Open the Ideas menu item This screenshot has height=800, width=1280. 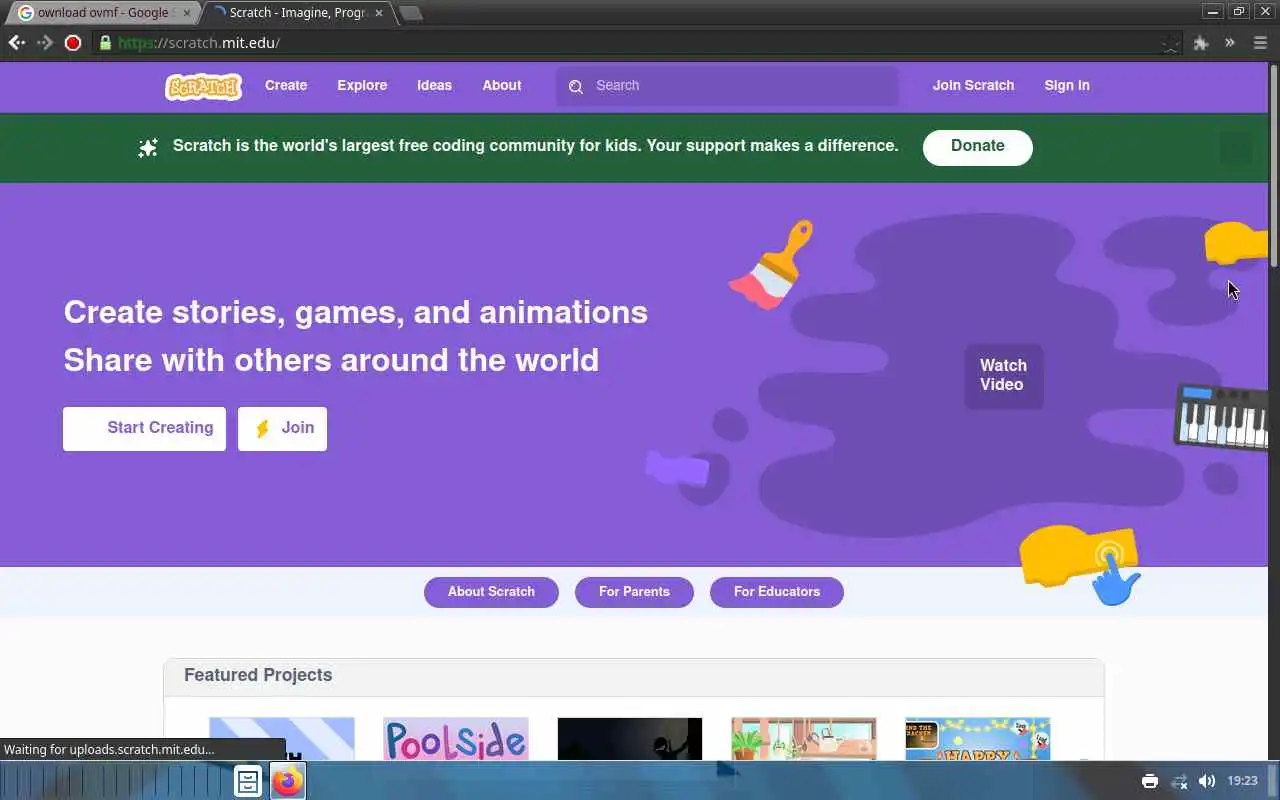[x=434, y=86]
